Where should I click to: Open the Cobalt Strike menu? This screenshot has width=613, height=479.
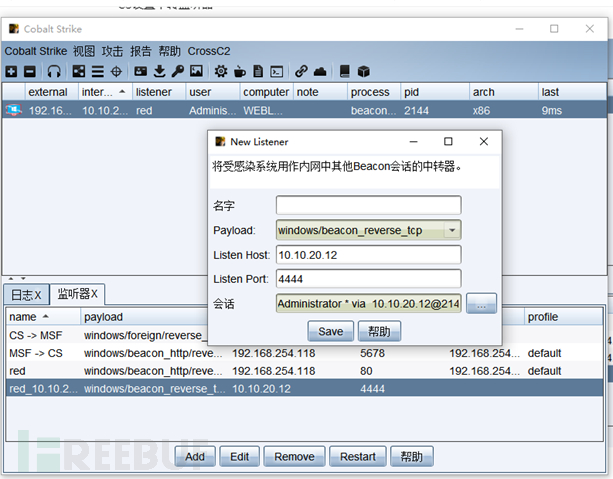click(36, 51)
